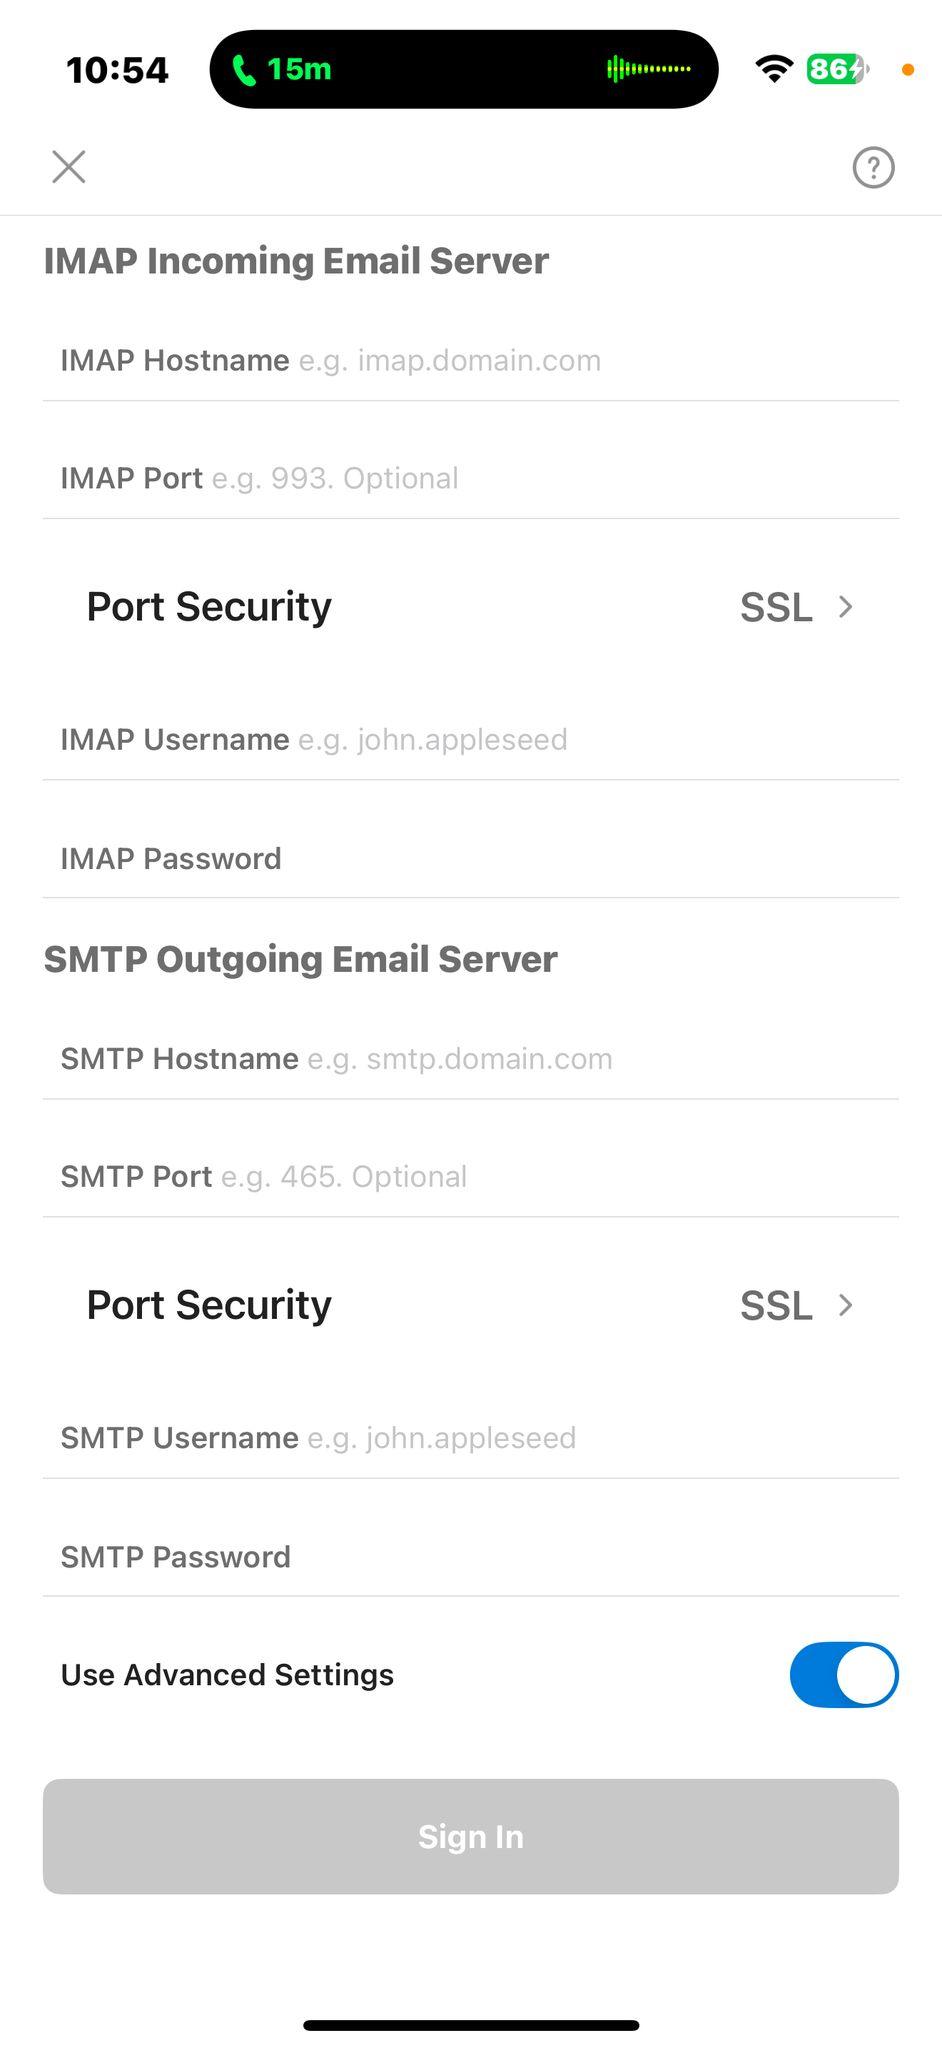Focus the SMTP Password field
The image size is (942, 2048).
(471, 1556)
